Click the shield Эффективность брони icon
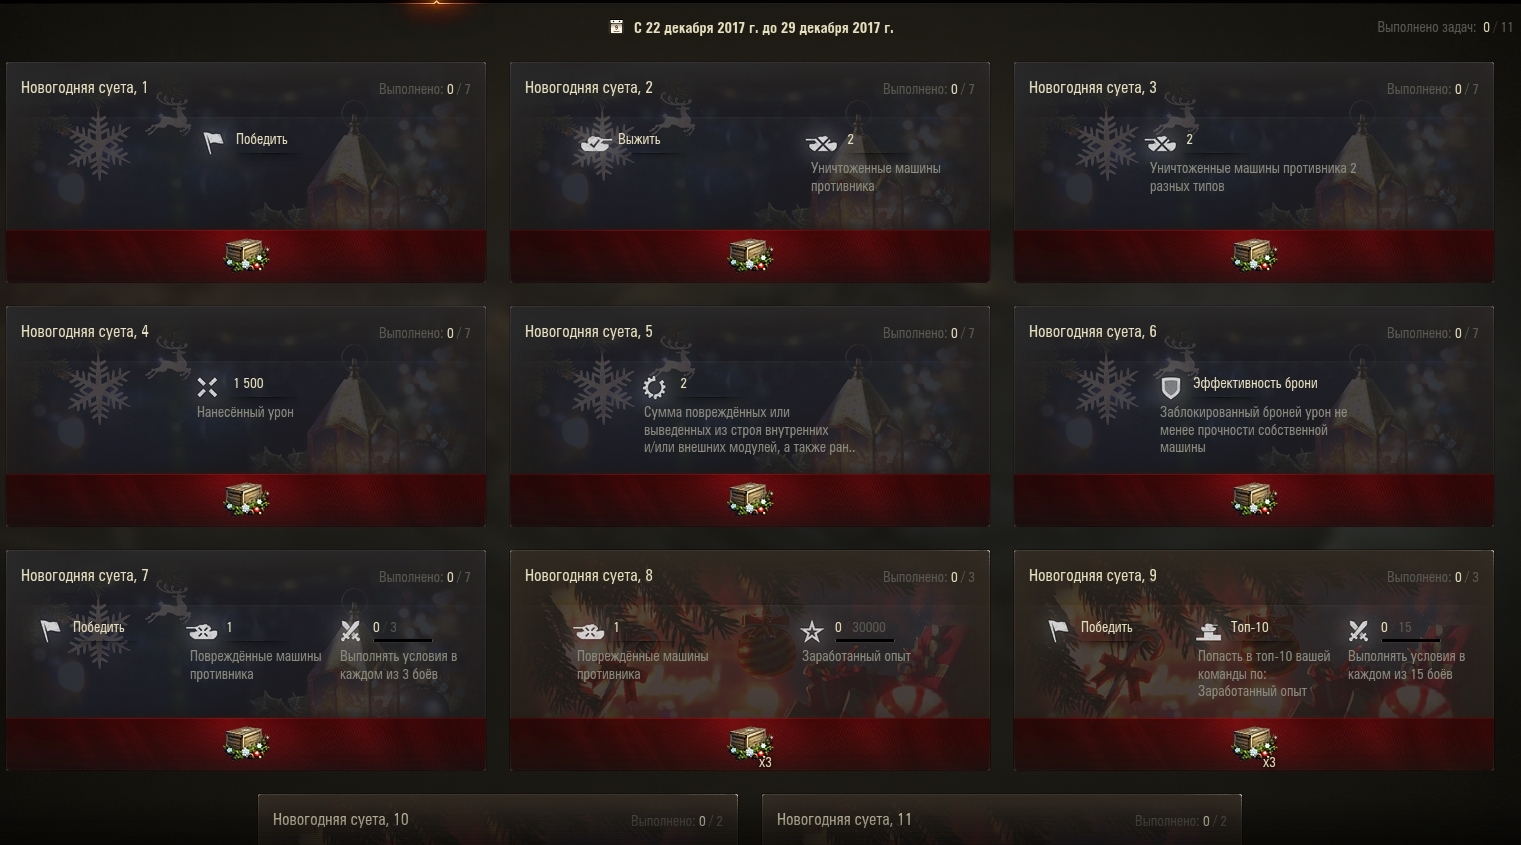The height and width of the screenshot is (845, 1521). tap(1170, 387)
